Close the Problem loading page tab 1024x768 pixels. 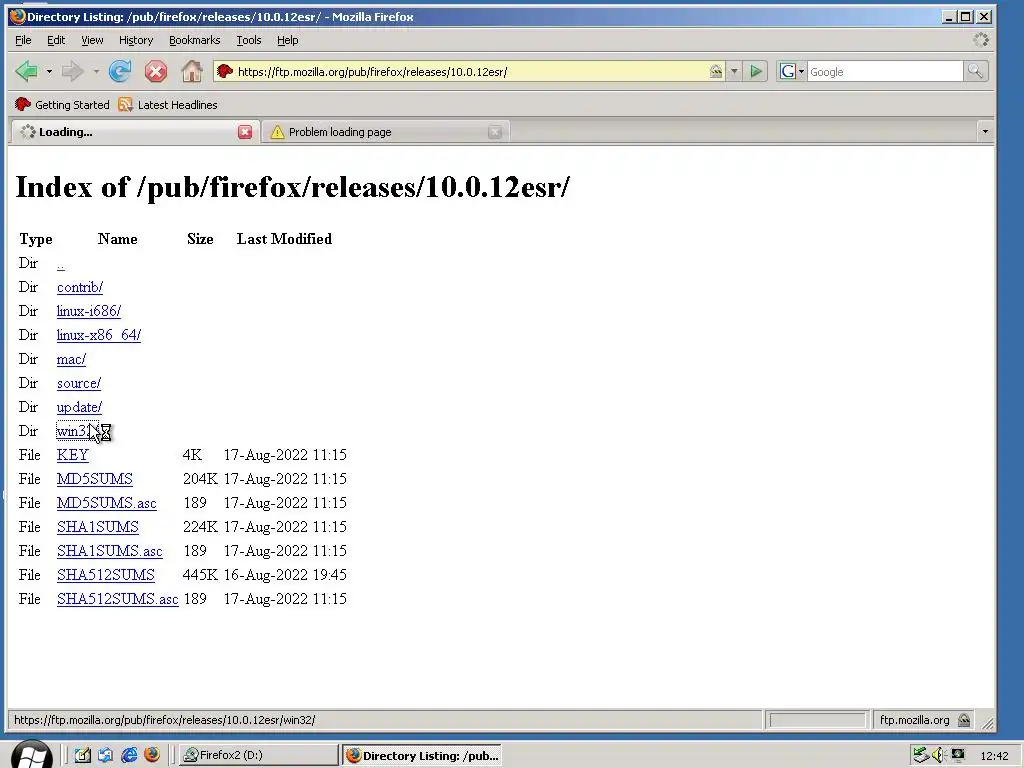(x=494, y=132)
